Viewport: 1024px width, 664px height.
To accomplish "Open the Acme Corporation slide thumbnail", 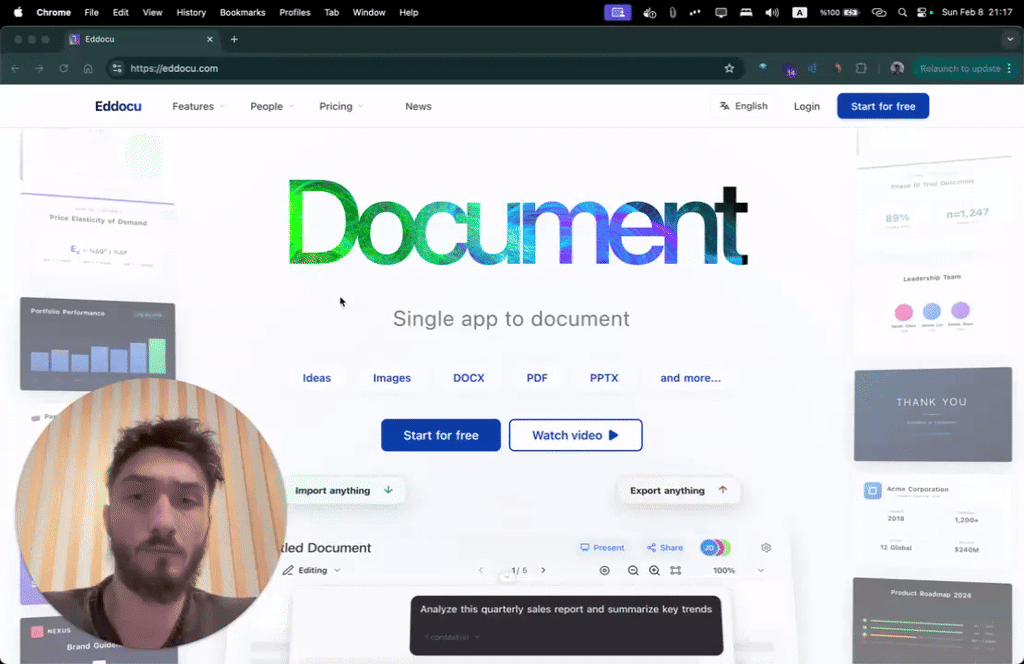I will (x=932, y=520).
